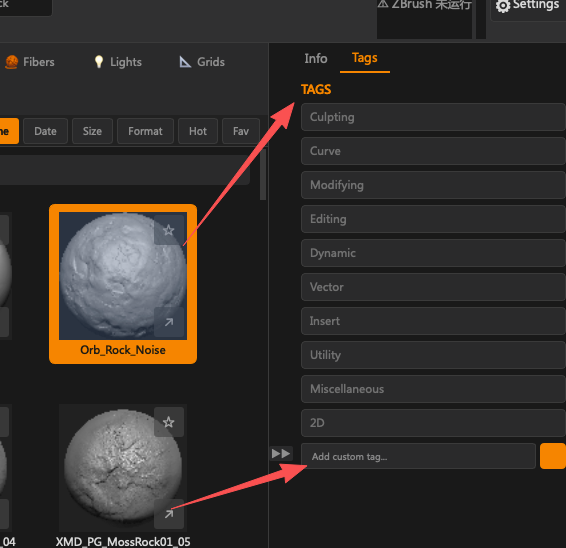Focus the Add custom tag field

coord(418,456)
